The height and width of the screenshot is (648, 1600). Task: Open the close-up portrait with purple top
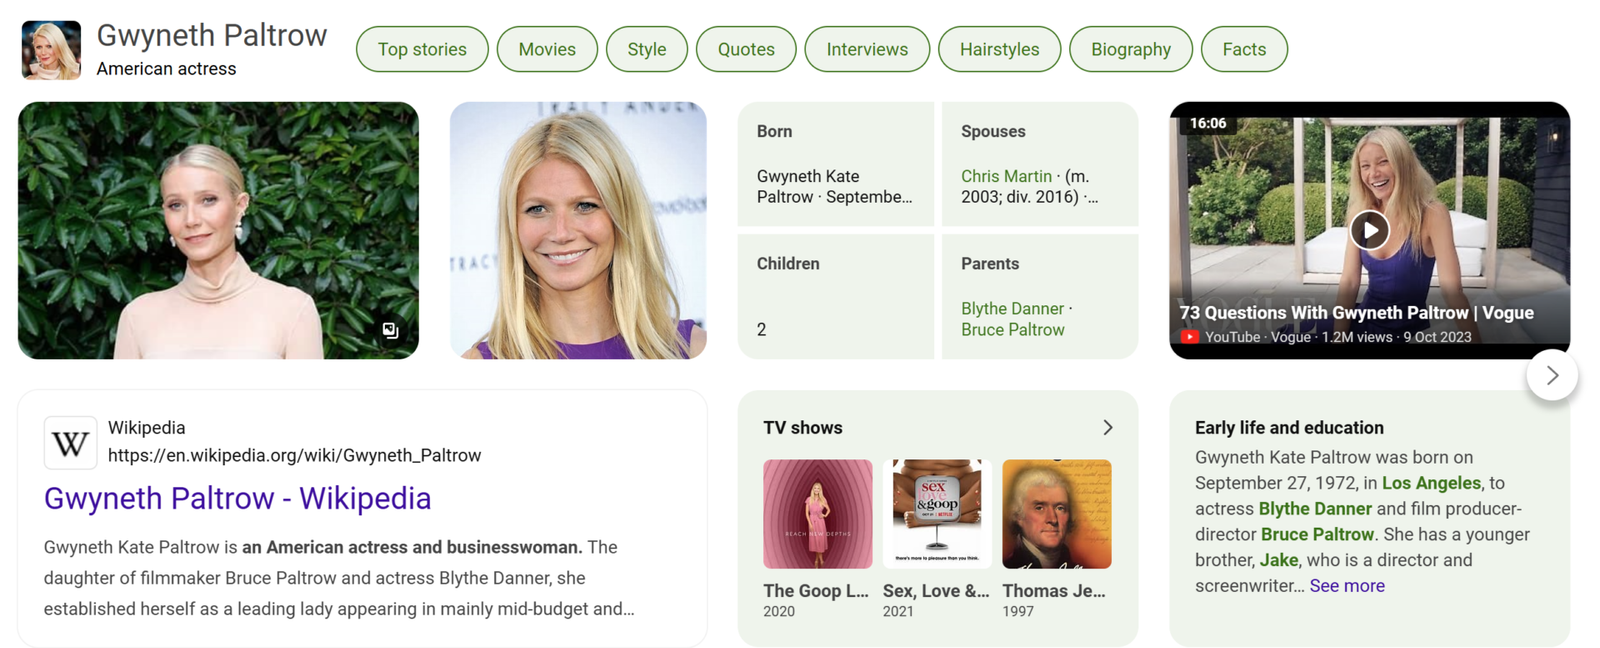tap(578, 230)
